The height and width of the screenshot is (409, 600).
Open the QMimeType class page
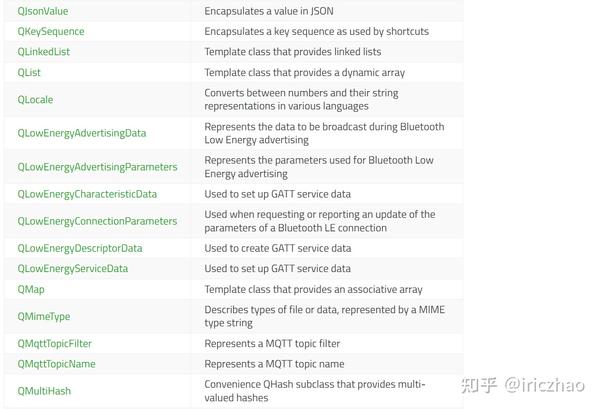[x=44, y=316]
